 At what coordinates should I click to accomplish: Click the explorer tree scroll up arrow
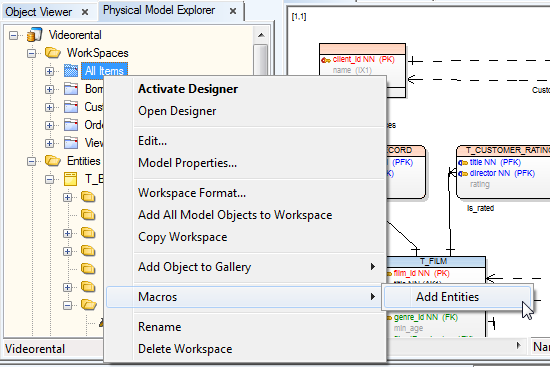[x=261, y=35]
